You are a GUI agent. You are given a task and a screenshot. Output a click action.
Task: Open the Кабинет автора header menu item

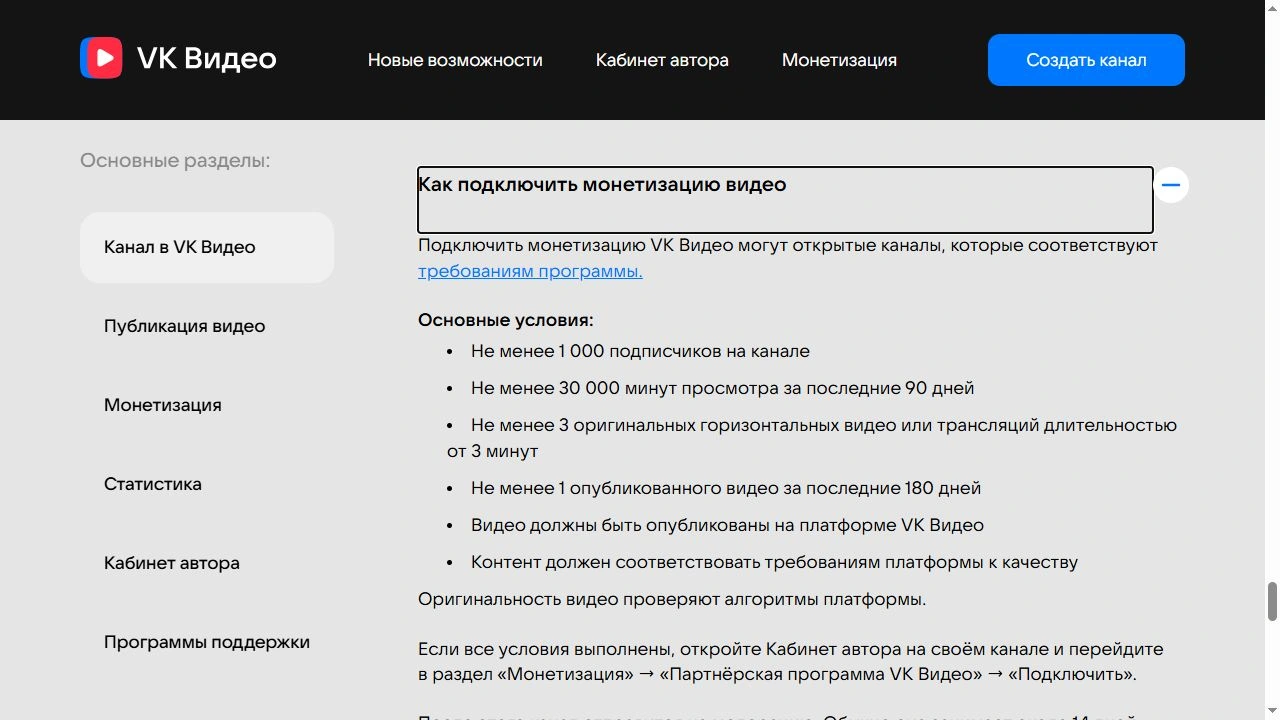pos(662,60)
